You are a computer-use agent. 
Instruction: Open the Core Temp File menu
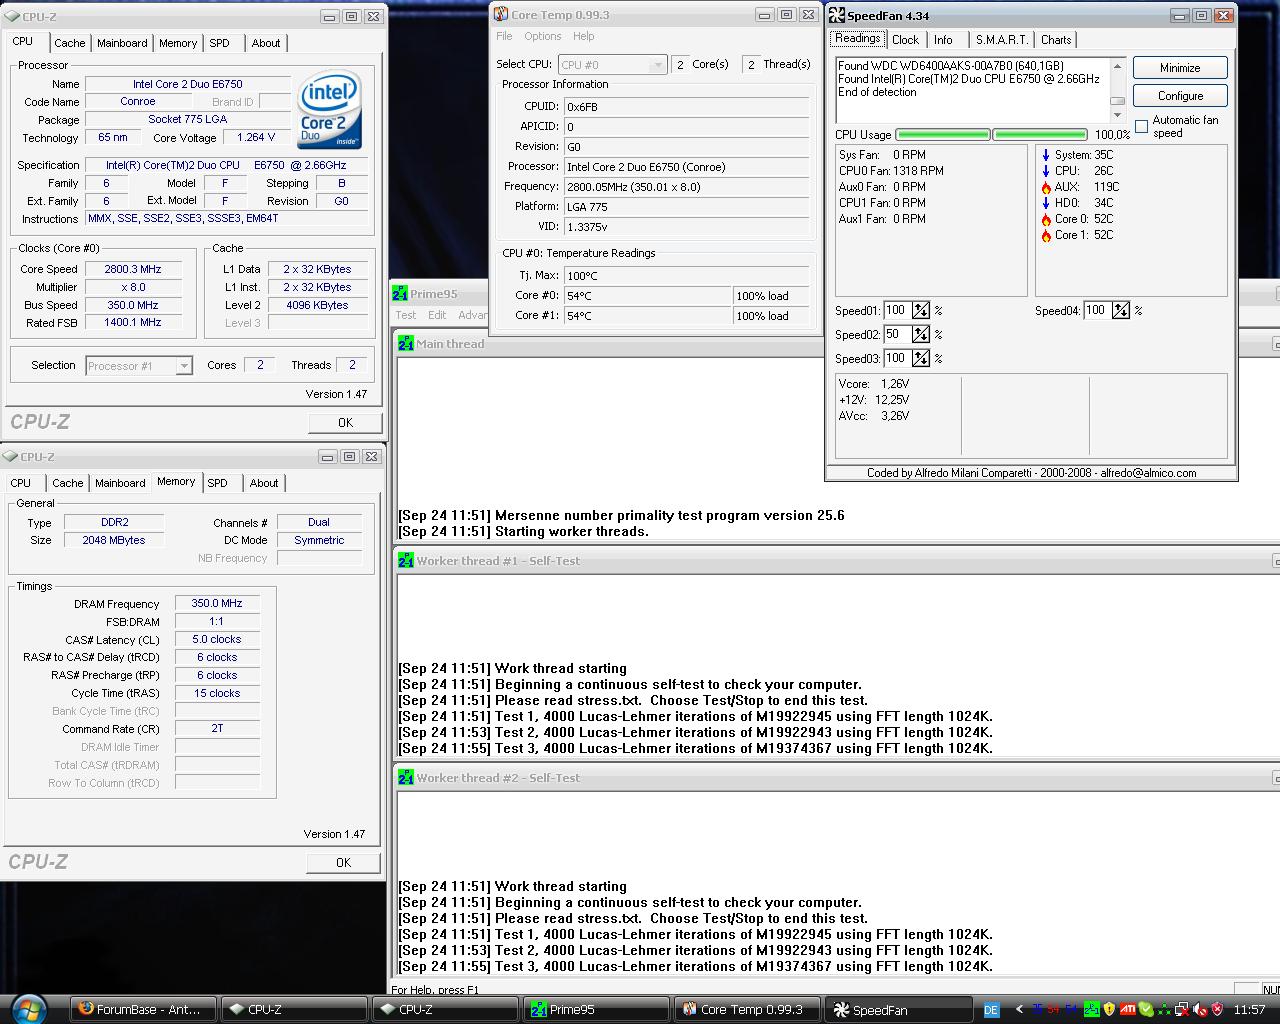pyautogui.click(x=504, y=36)
